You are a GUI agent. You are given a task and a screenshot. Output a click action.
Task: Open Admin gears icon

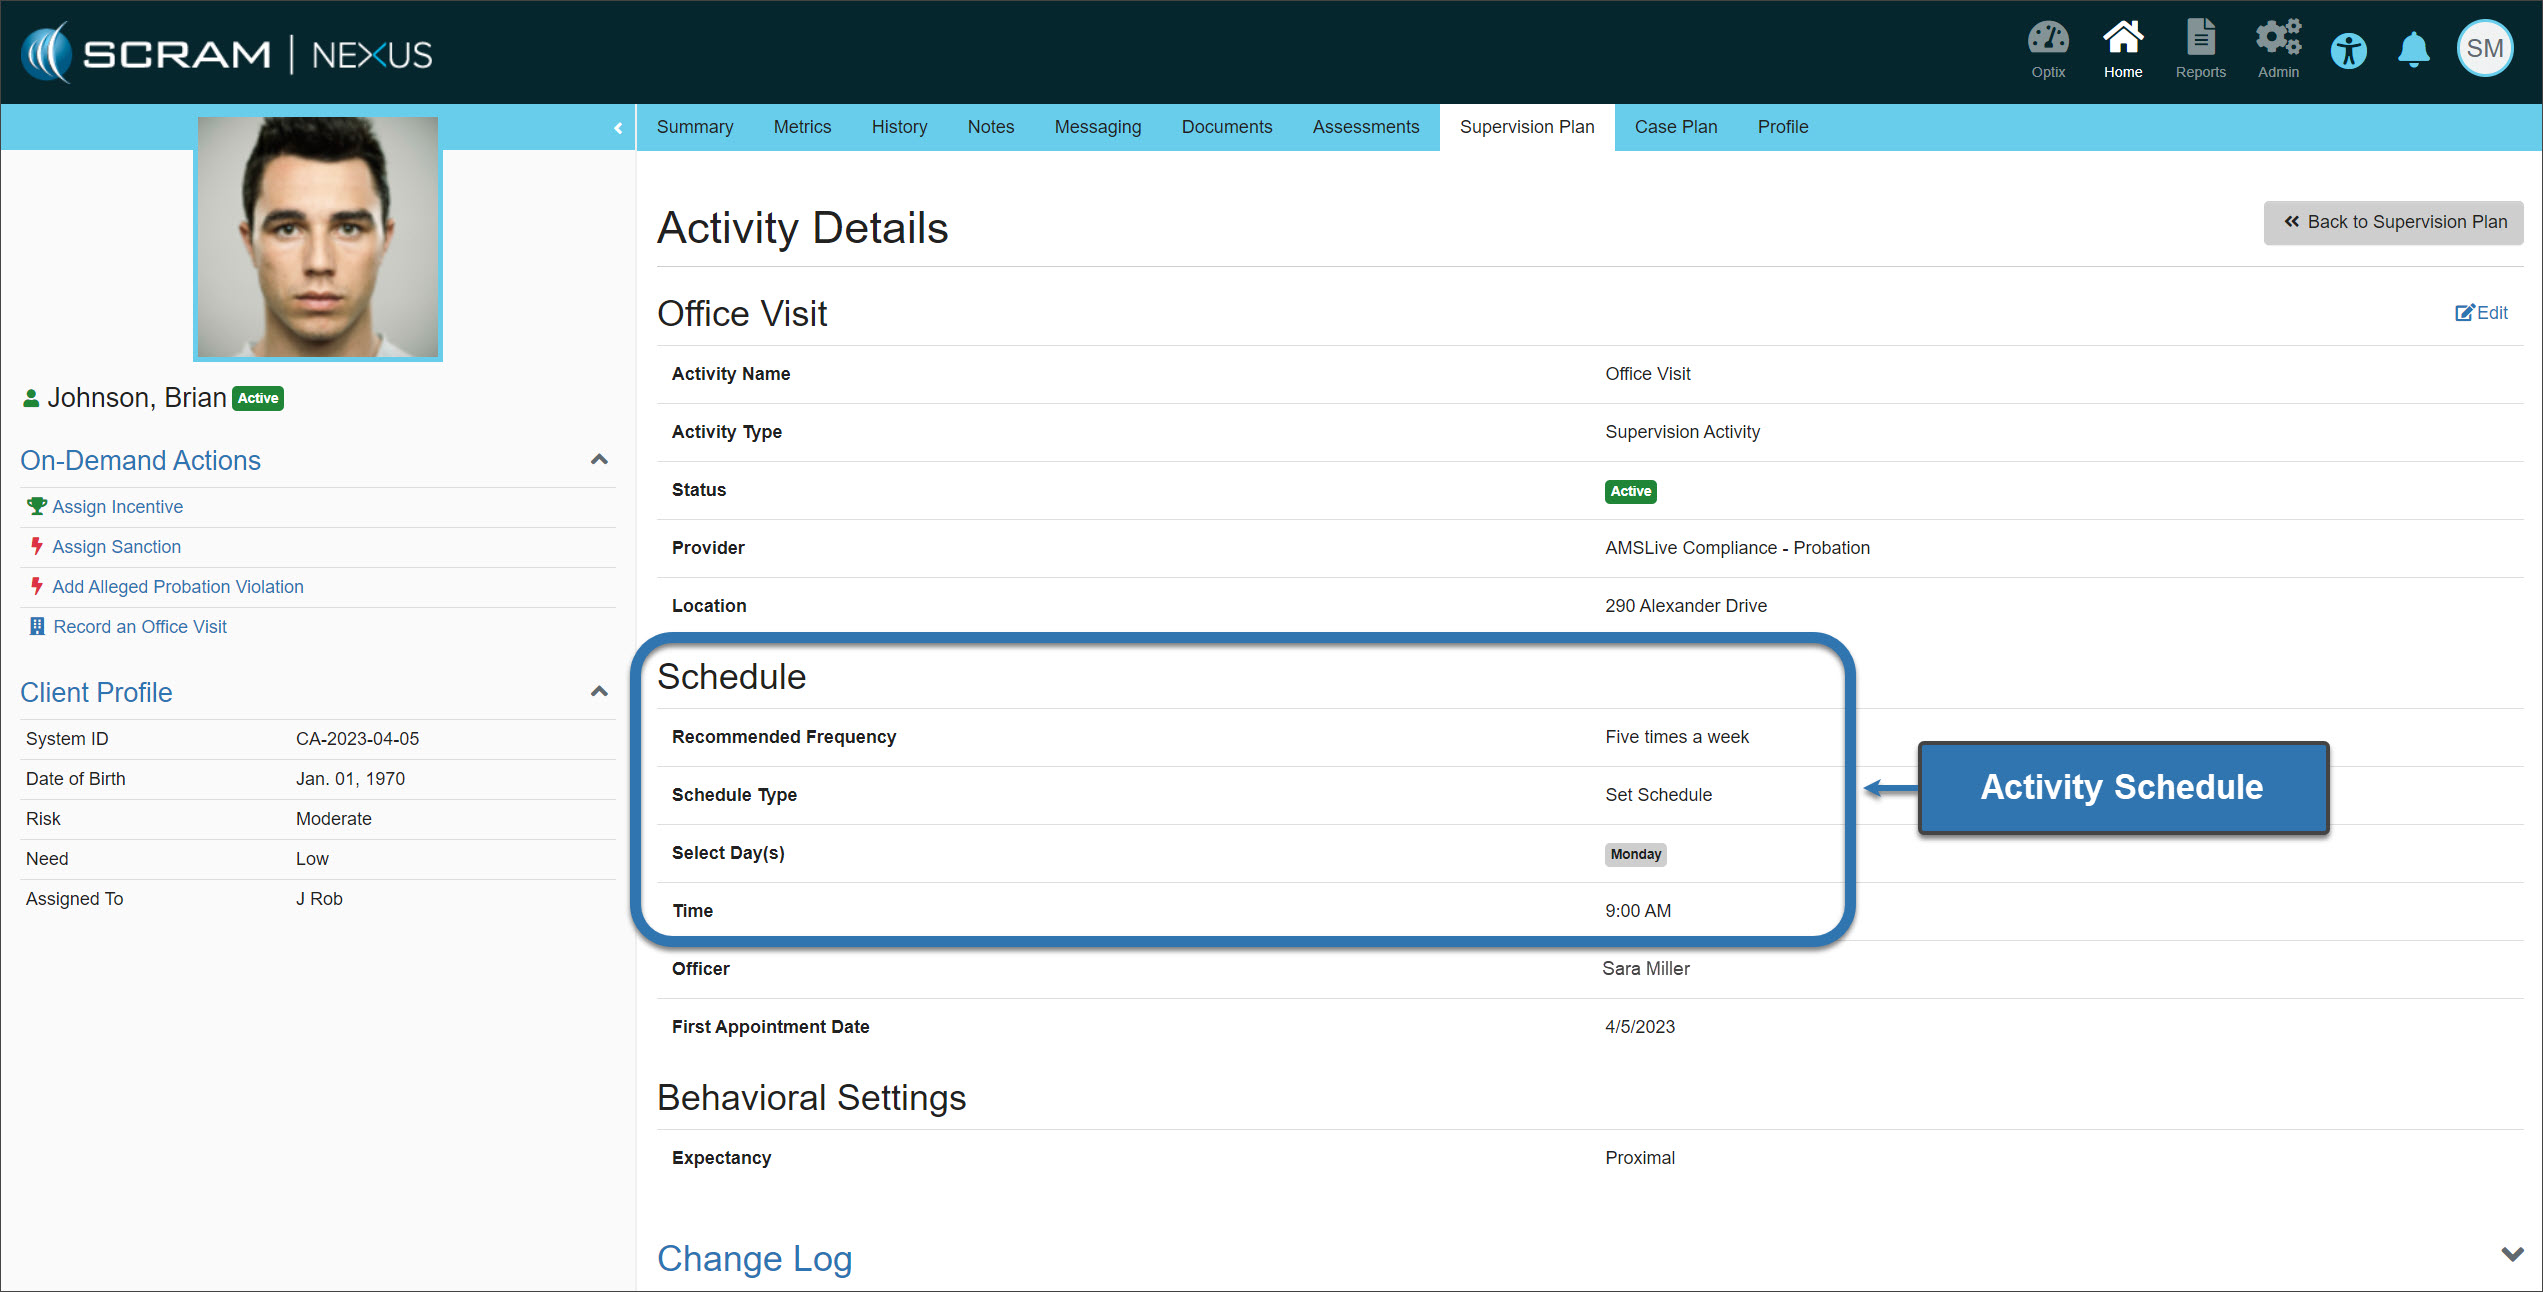(2277, 40)
